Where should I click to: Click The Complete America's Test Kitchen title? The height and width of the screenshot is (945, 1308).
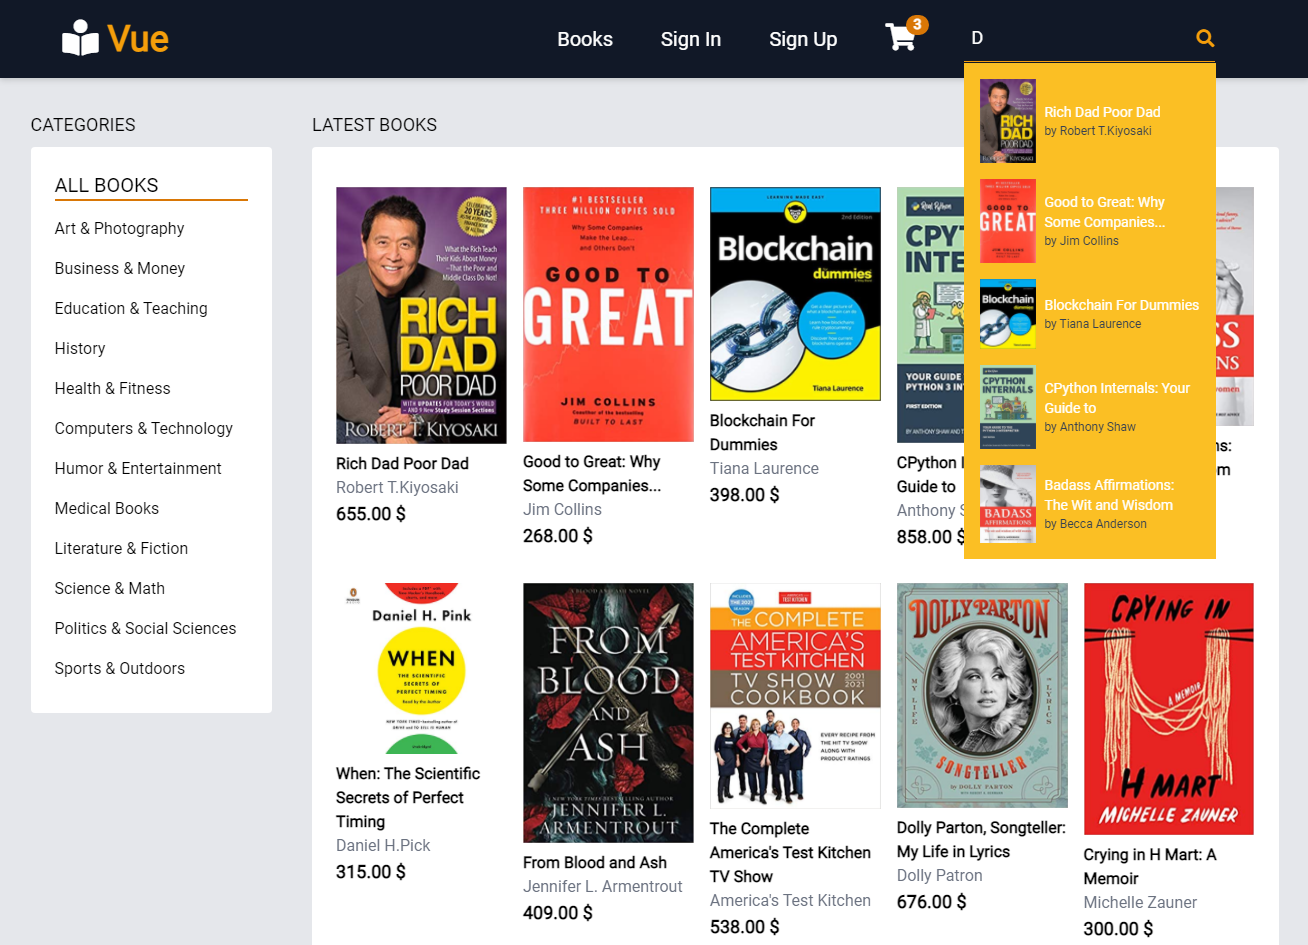[x=790, y=852]
